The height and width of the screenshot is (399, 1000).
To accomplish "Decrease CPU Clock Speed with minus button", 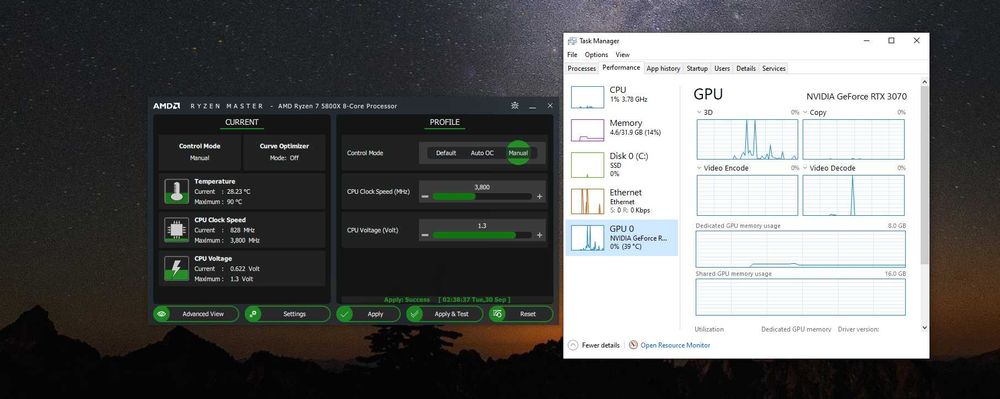I will click(x=425, y=197).
